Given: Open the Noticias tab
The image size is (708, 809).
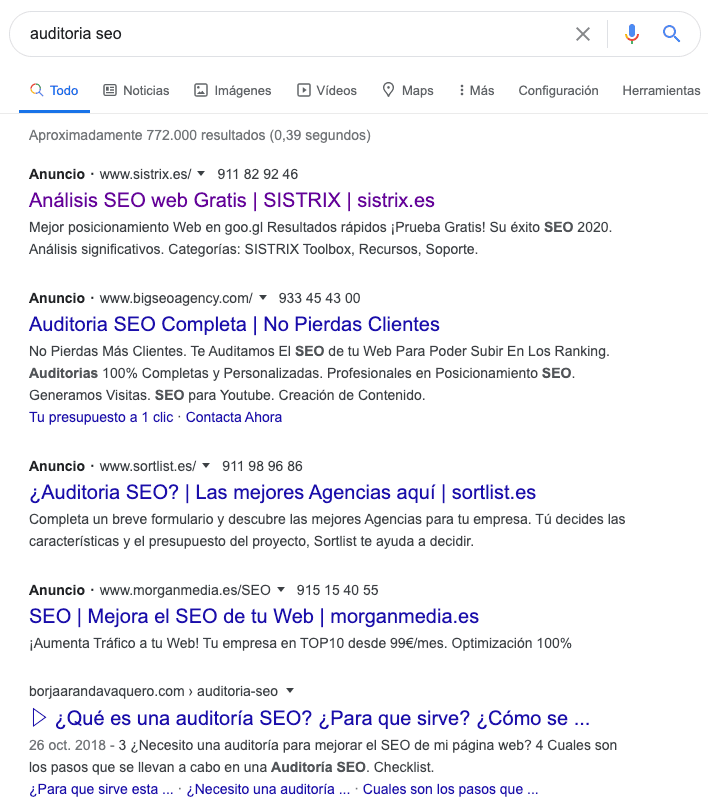Looking at the screenshot, I should tap(136, 90).
